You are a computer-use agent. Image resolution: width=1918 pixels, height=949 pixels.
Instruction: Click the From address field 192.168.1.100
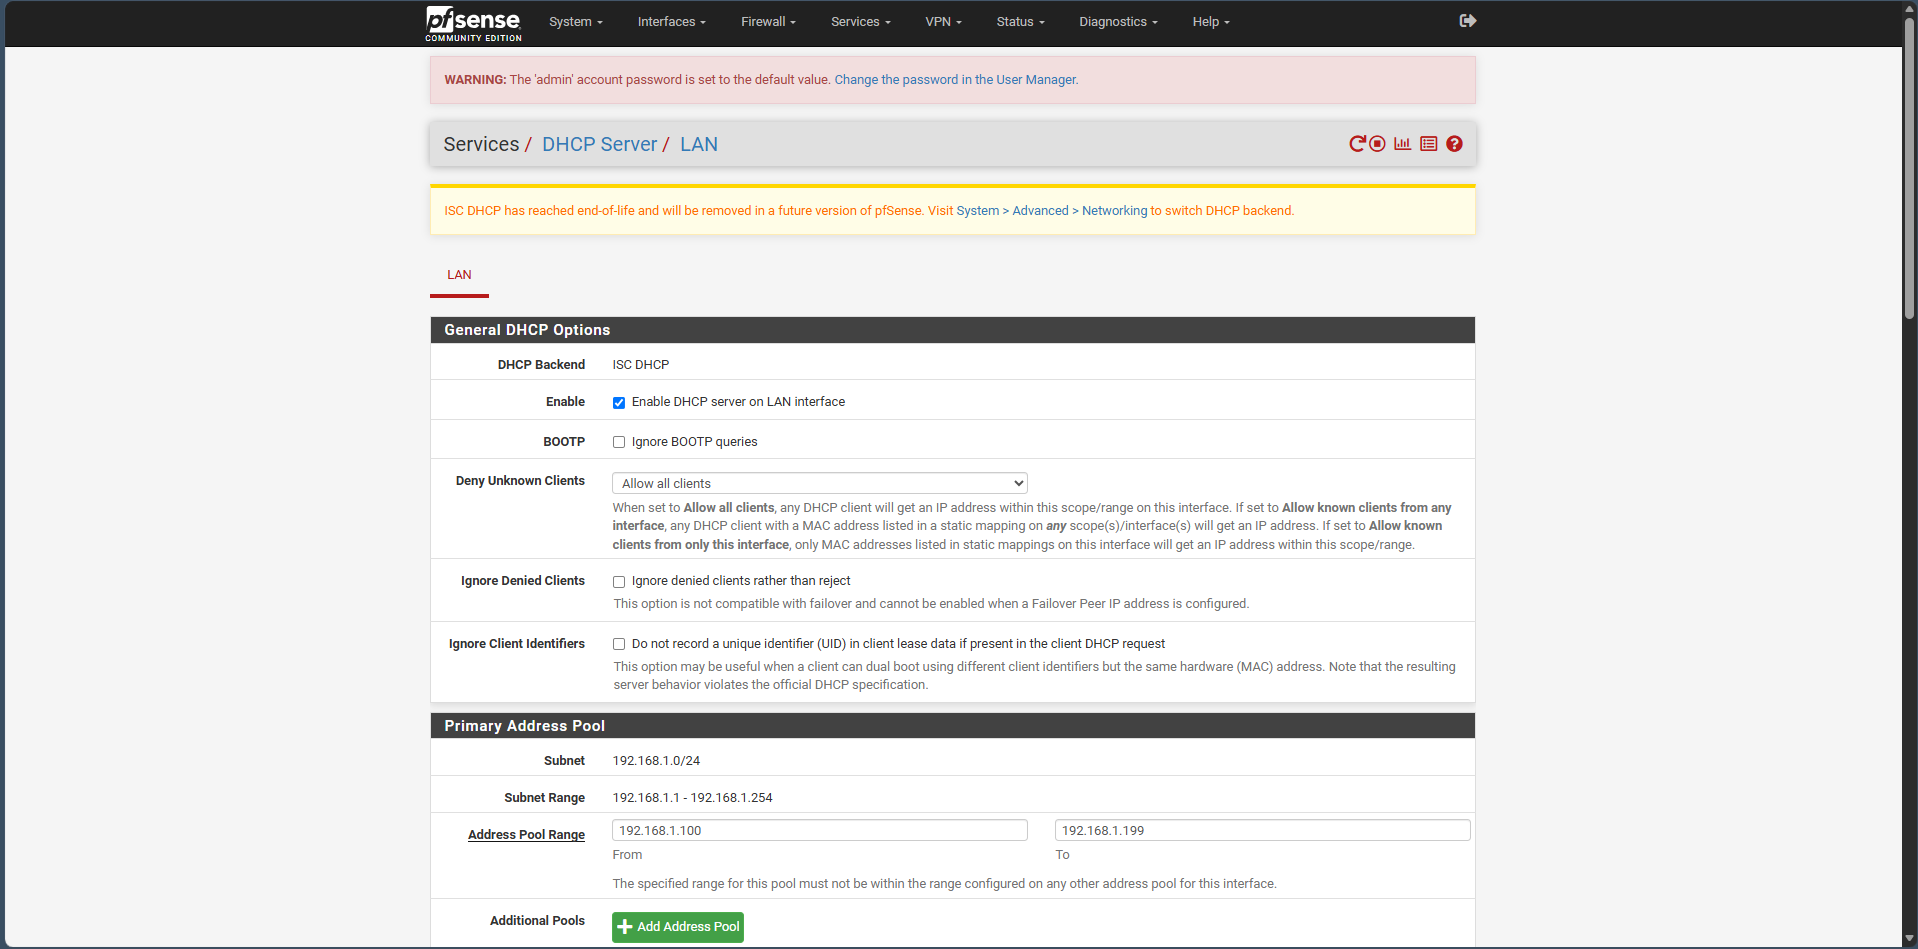tap(819, 831)
